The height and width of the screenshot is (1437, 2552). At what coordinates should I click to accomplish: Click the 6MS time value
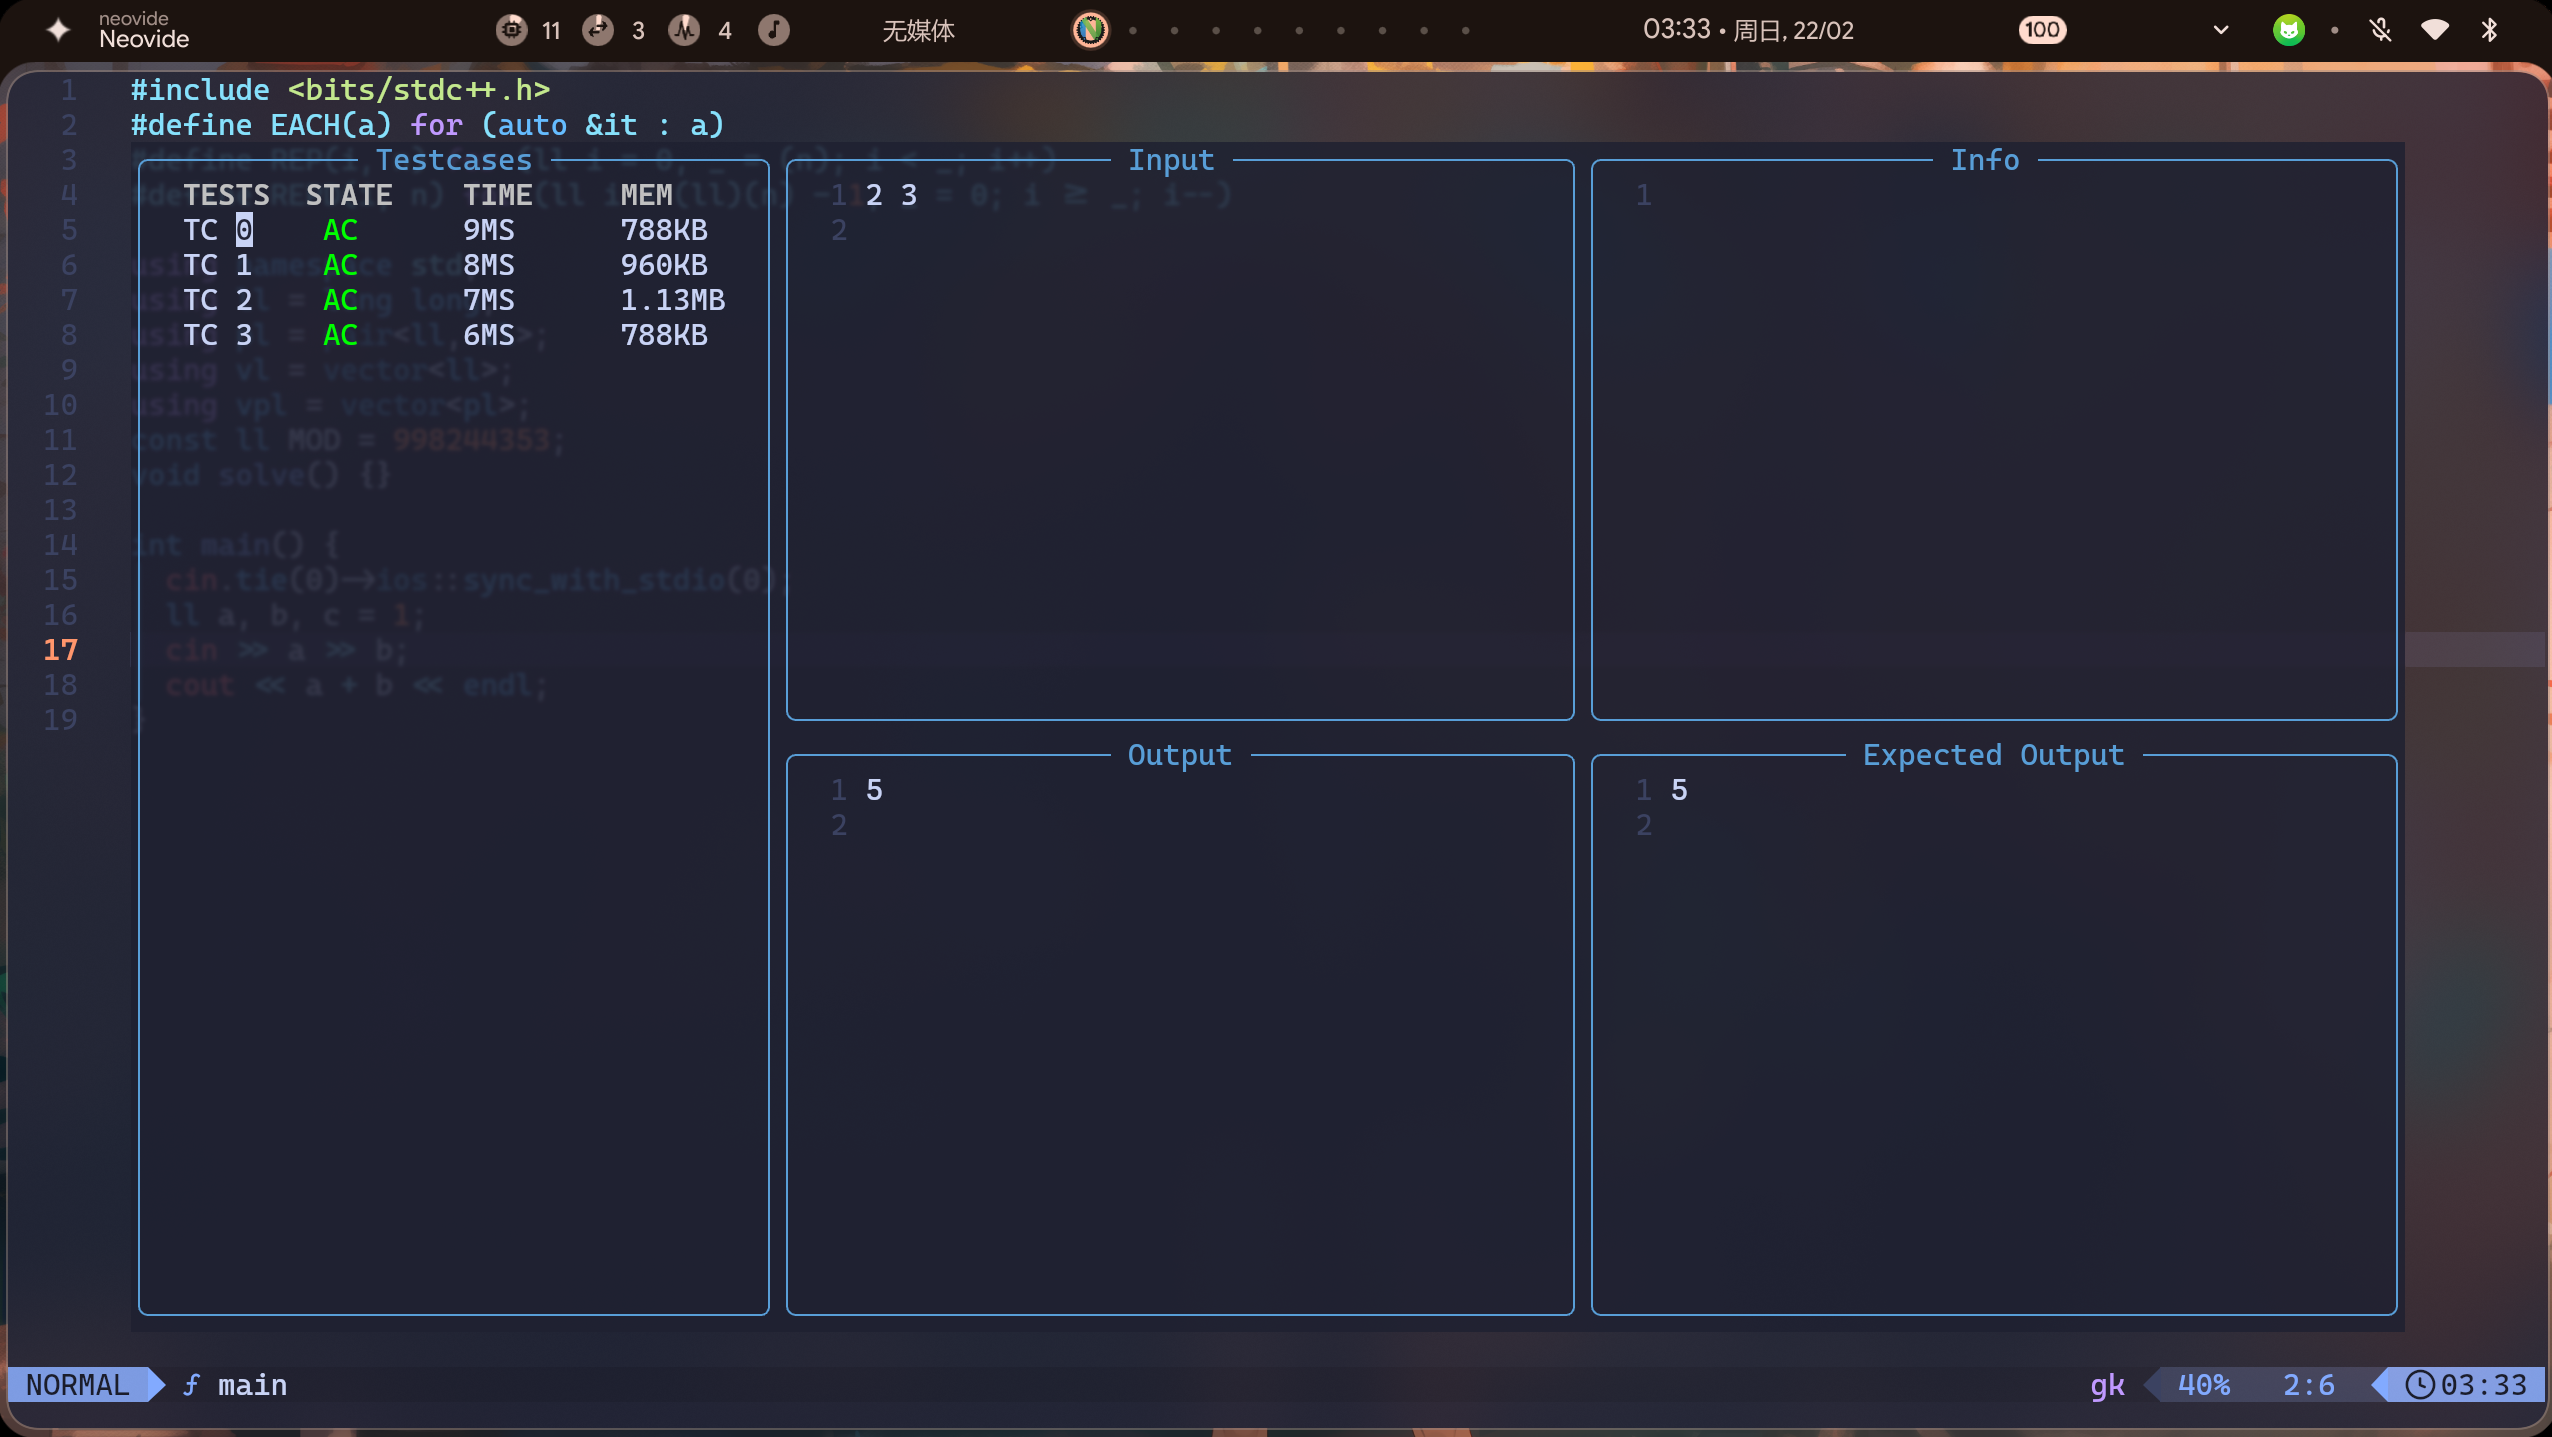click(x=488, y=335)
